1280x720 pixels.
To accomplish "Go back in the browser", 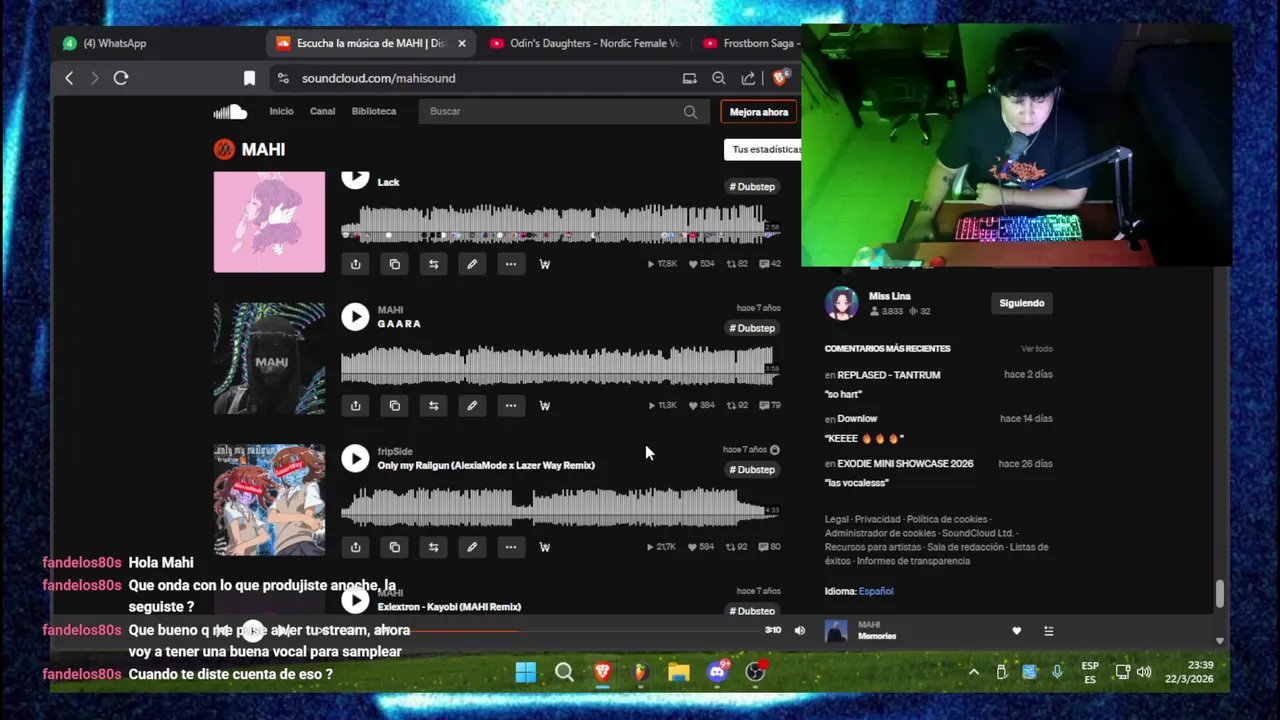I will pos(69,78).
